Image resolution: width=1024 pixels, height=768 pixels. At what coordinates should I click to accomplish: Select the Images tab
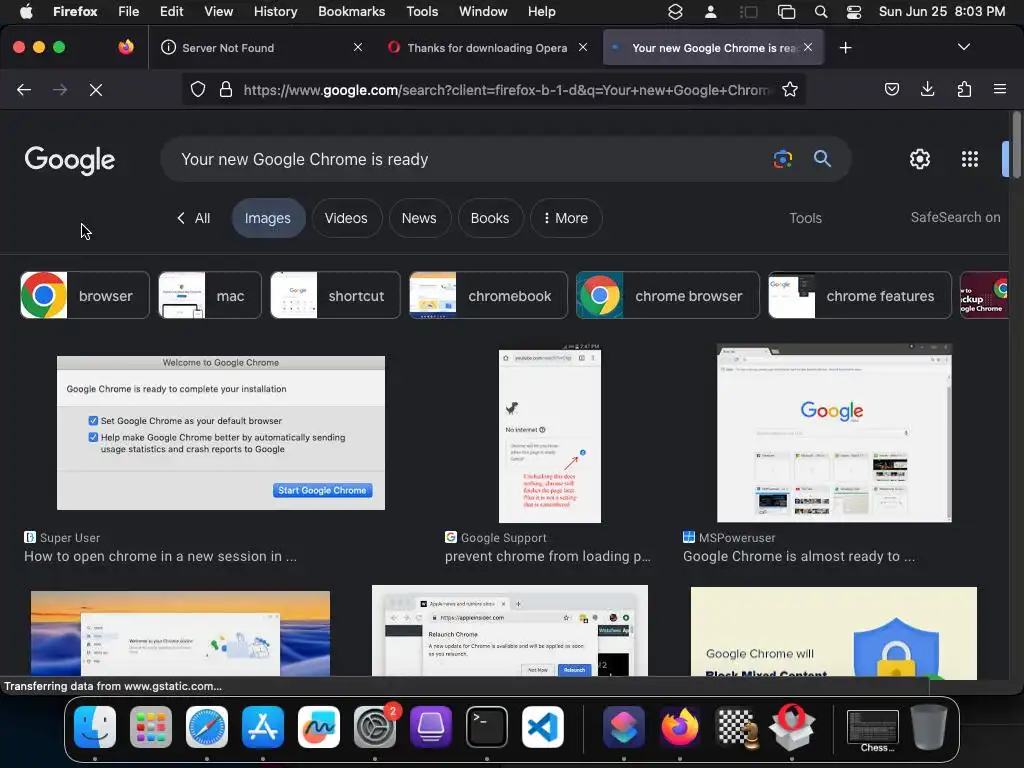click(268, 218)
